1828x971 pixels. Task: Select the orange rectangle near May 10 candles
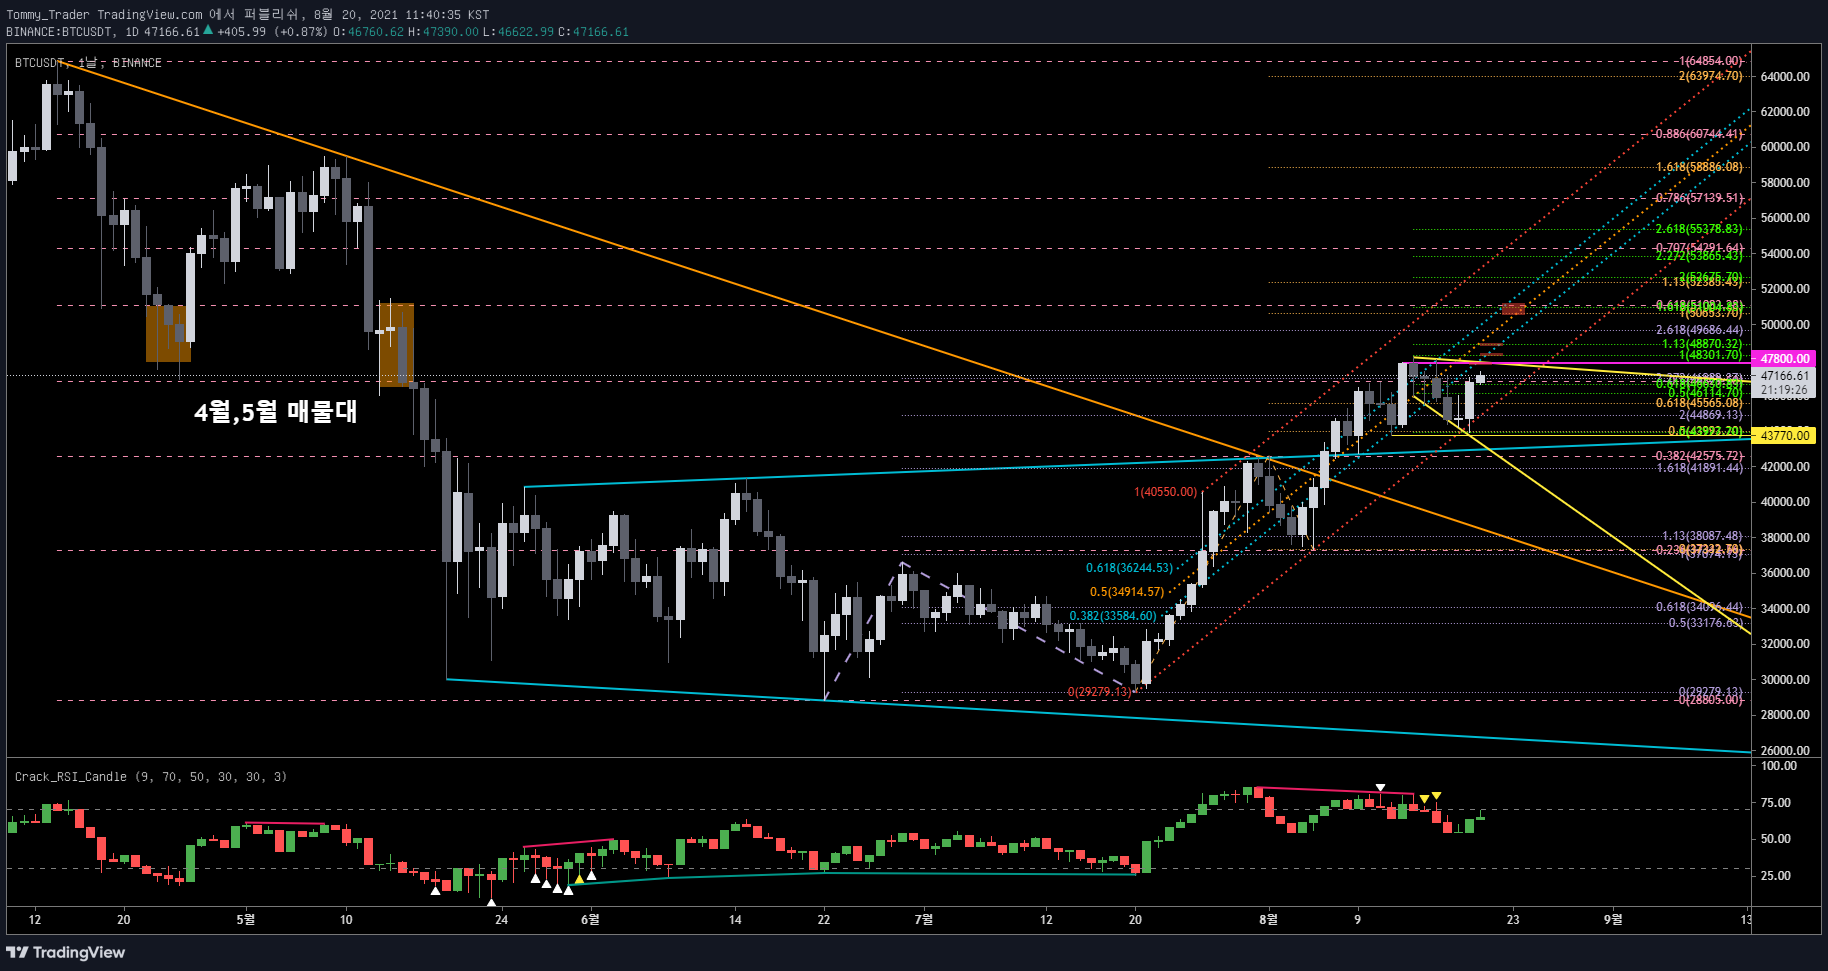pos(396,344)
